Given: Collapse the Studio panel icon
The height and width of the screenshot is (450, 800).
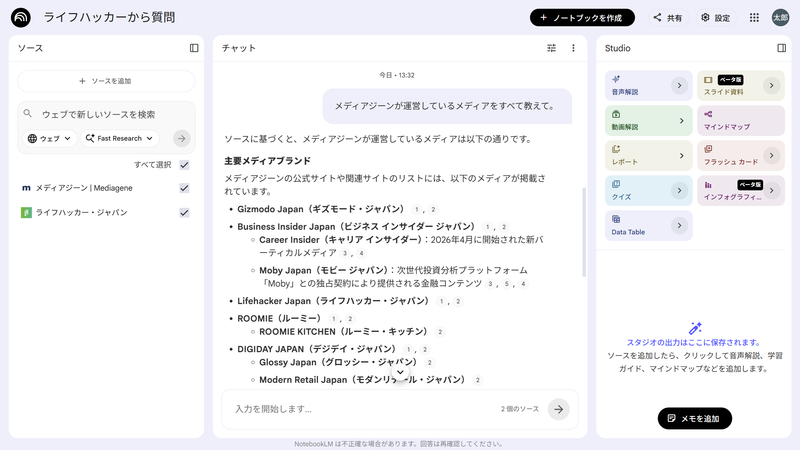Looking at the screenshot, I should tap(781, 48).
